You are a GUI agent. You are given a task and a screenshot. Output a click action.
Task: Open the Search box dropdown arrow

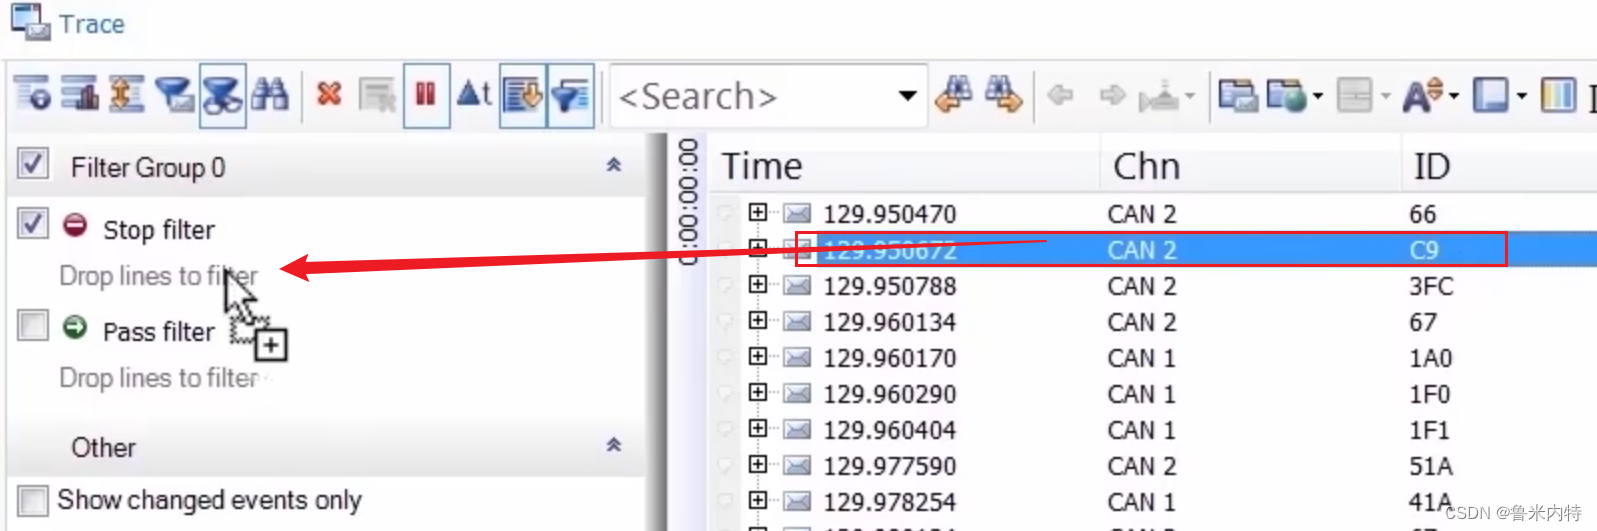(907, 96)
